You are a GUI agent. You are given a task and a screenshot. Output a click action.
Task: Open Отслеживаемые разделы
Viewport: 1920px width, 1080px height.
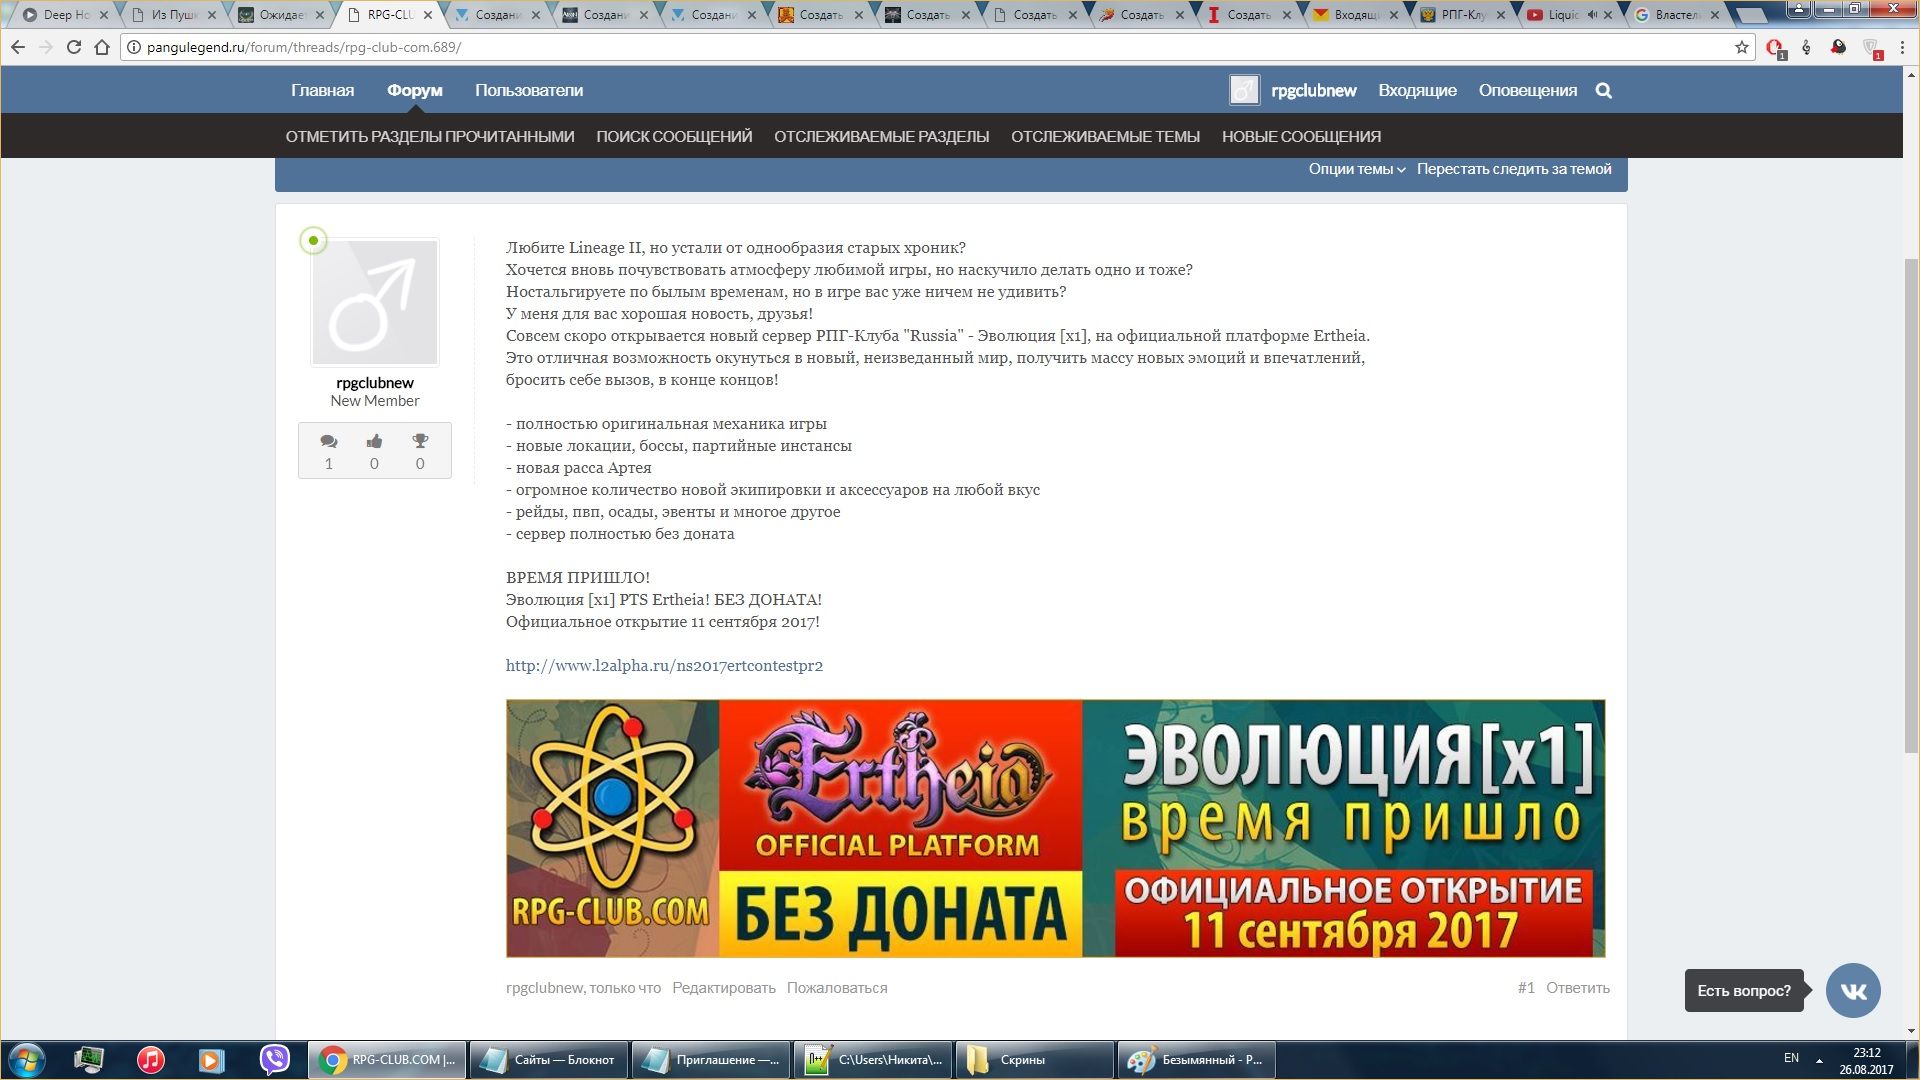pyautogui.click(x=881, y=136)
